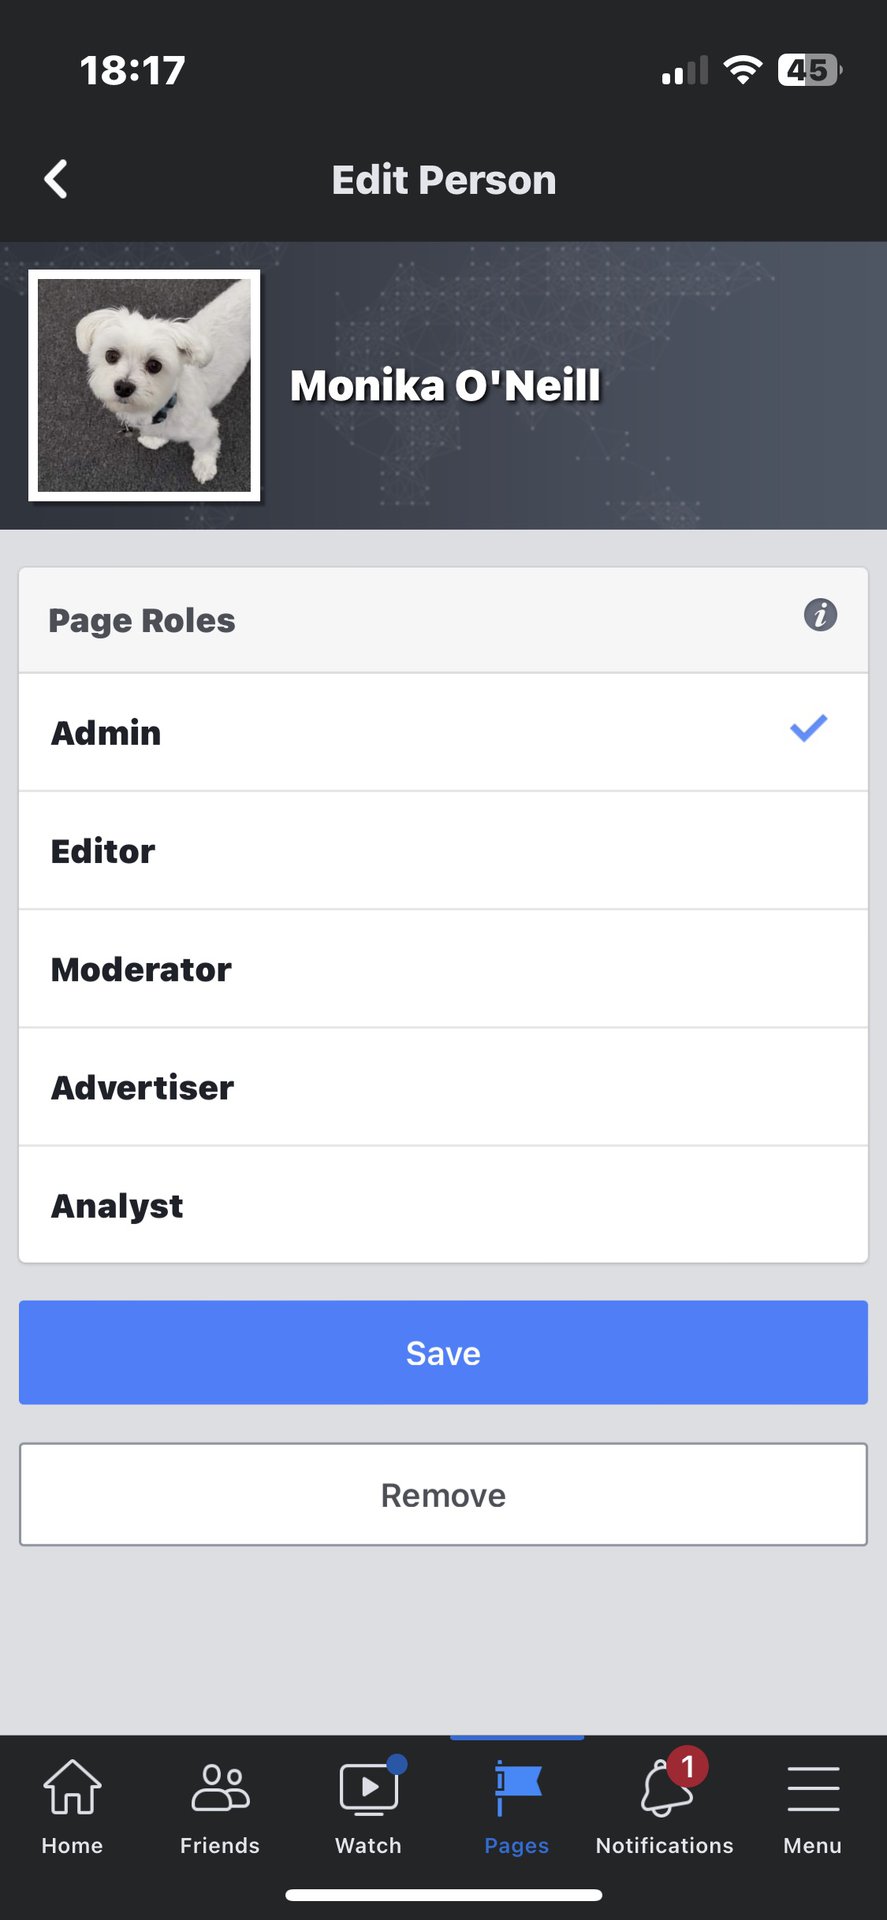Image resolution: width=887 pixels, height=1920 pixels.
Task: Tap the white dog profile photo
Action: click(145, 385)
